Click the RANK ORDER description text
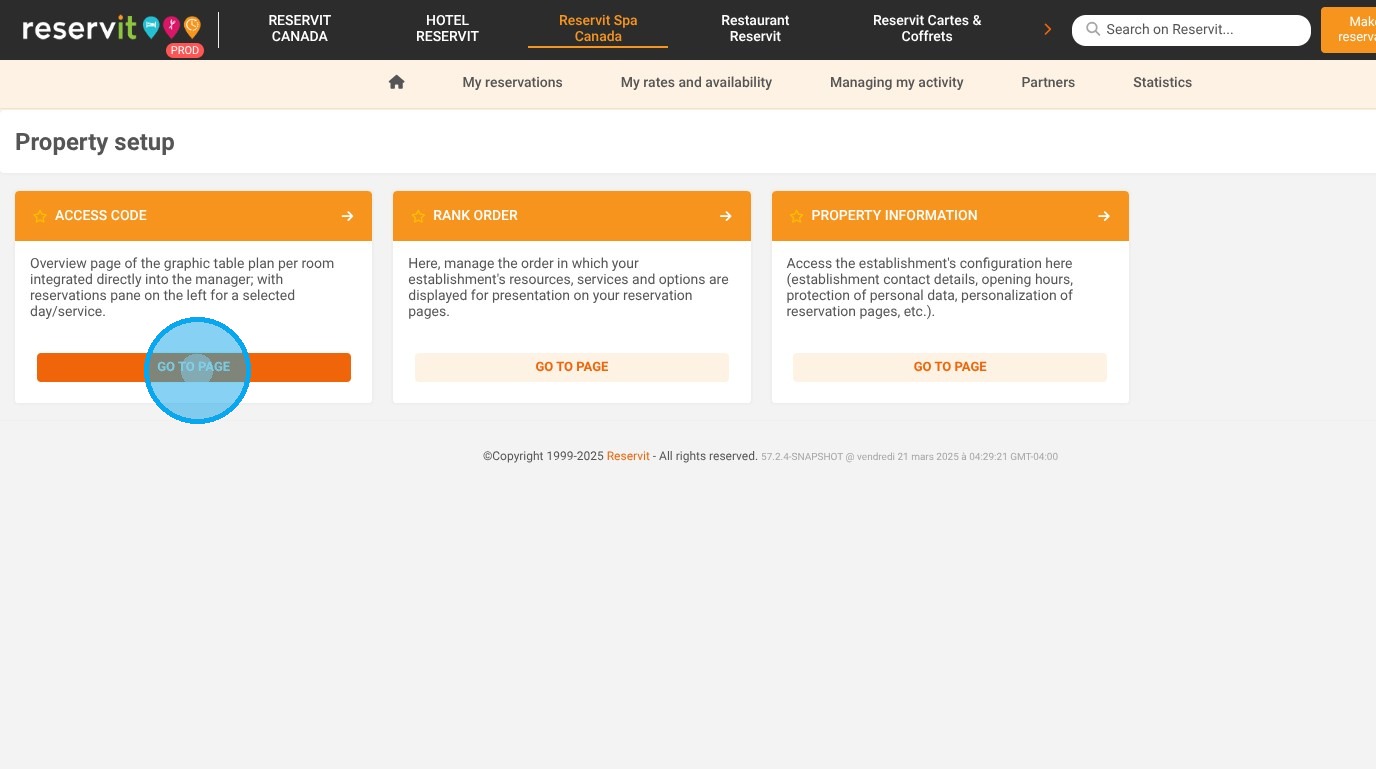Viewport: 1376px width, 769px height. 568,287
